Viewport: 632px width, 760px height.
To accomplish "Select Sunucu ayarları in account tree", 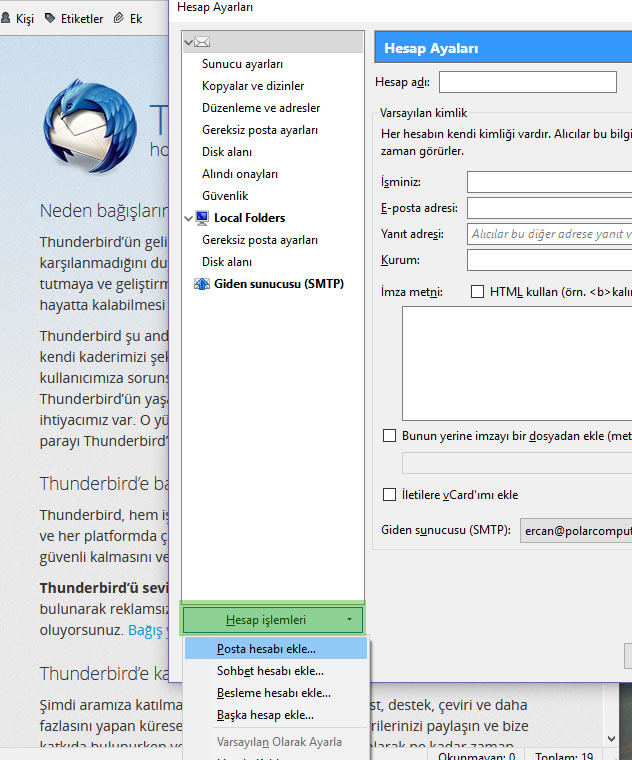I will coord(242,64).
